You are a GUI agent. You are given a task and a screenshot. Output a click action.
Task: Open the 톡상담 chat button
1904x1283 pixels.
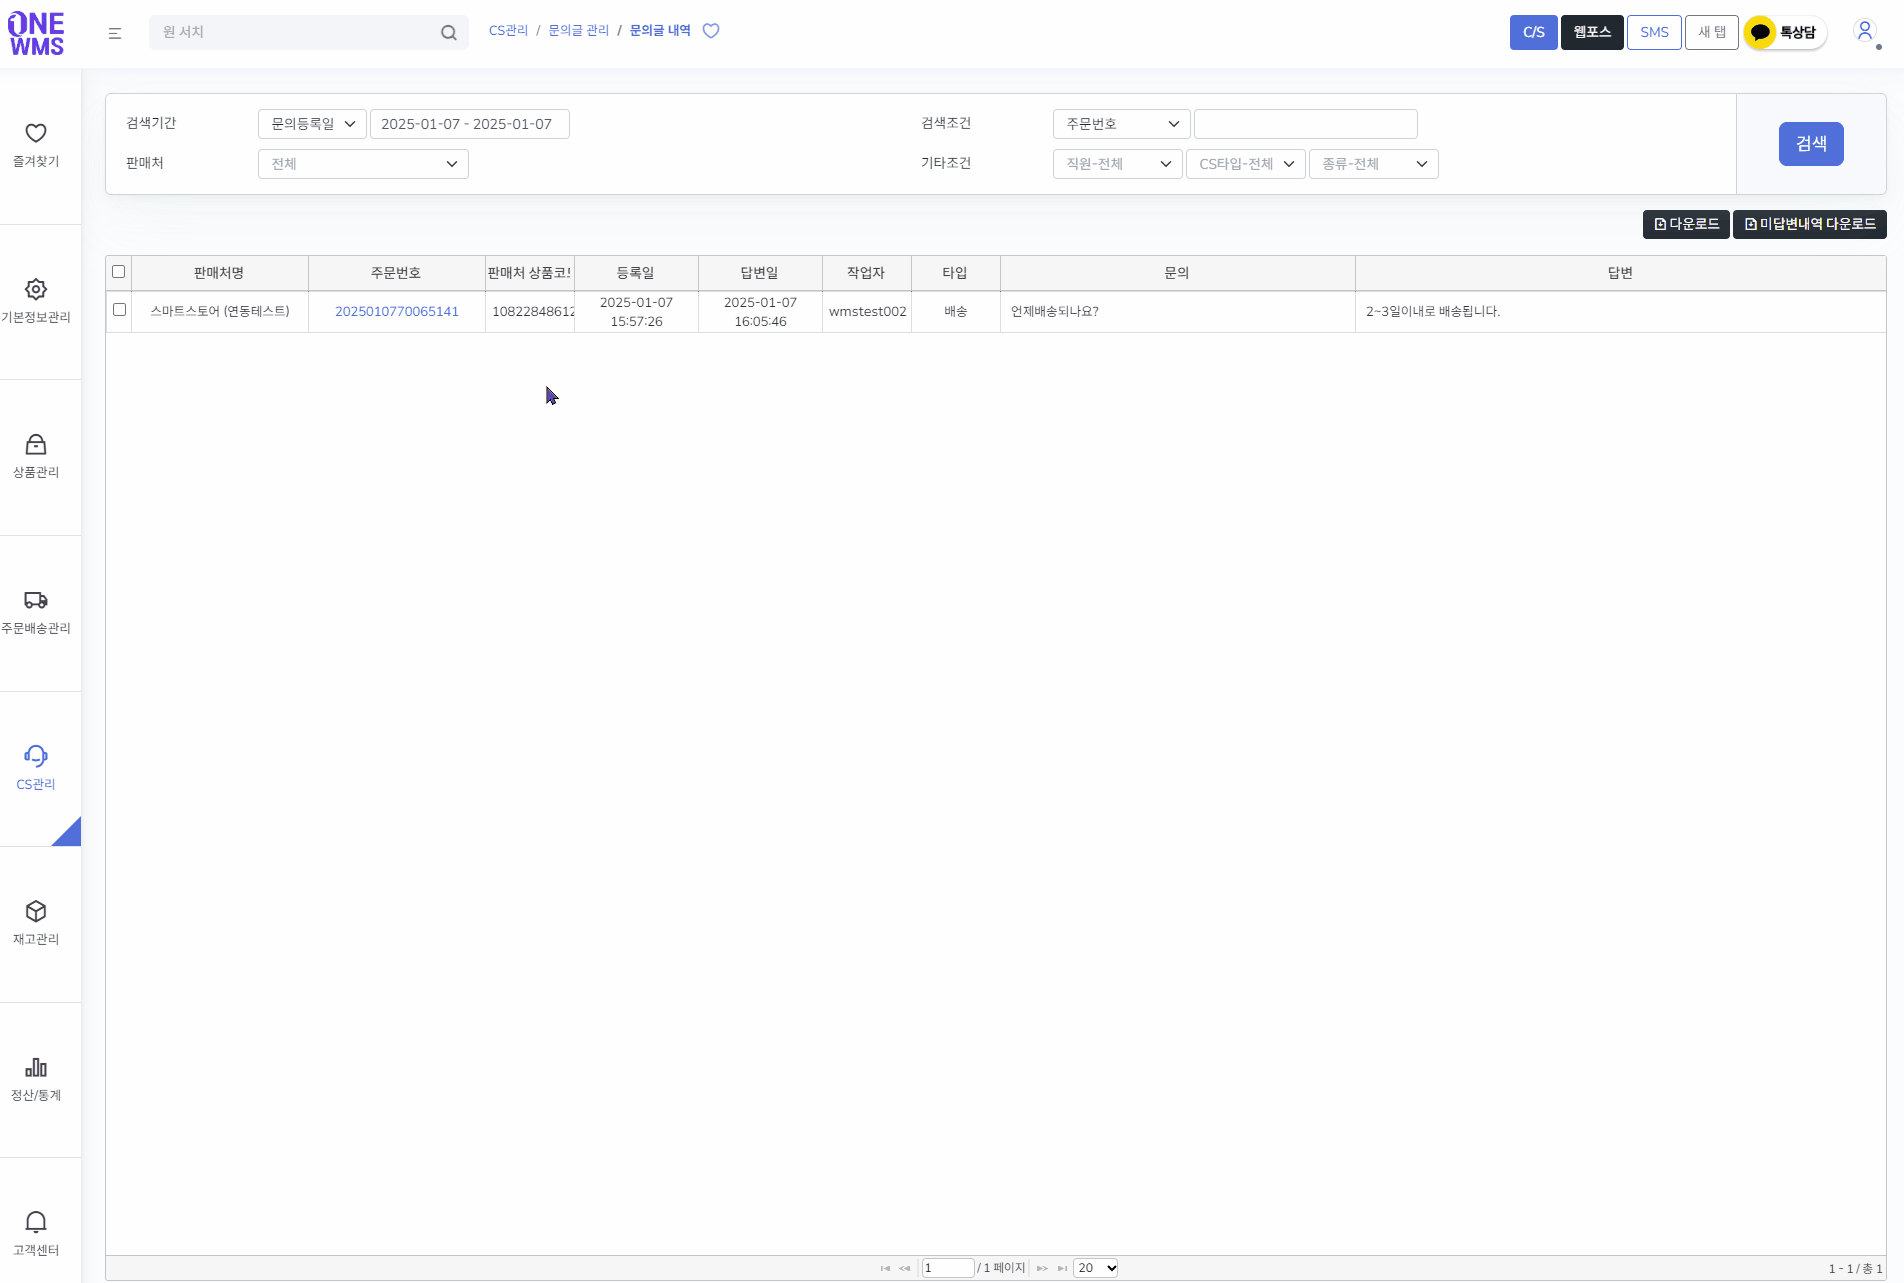point(1786,32)
